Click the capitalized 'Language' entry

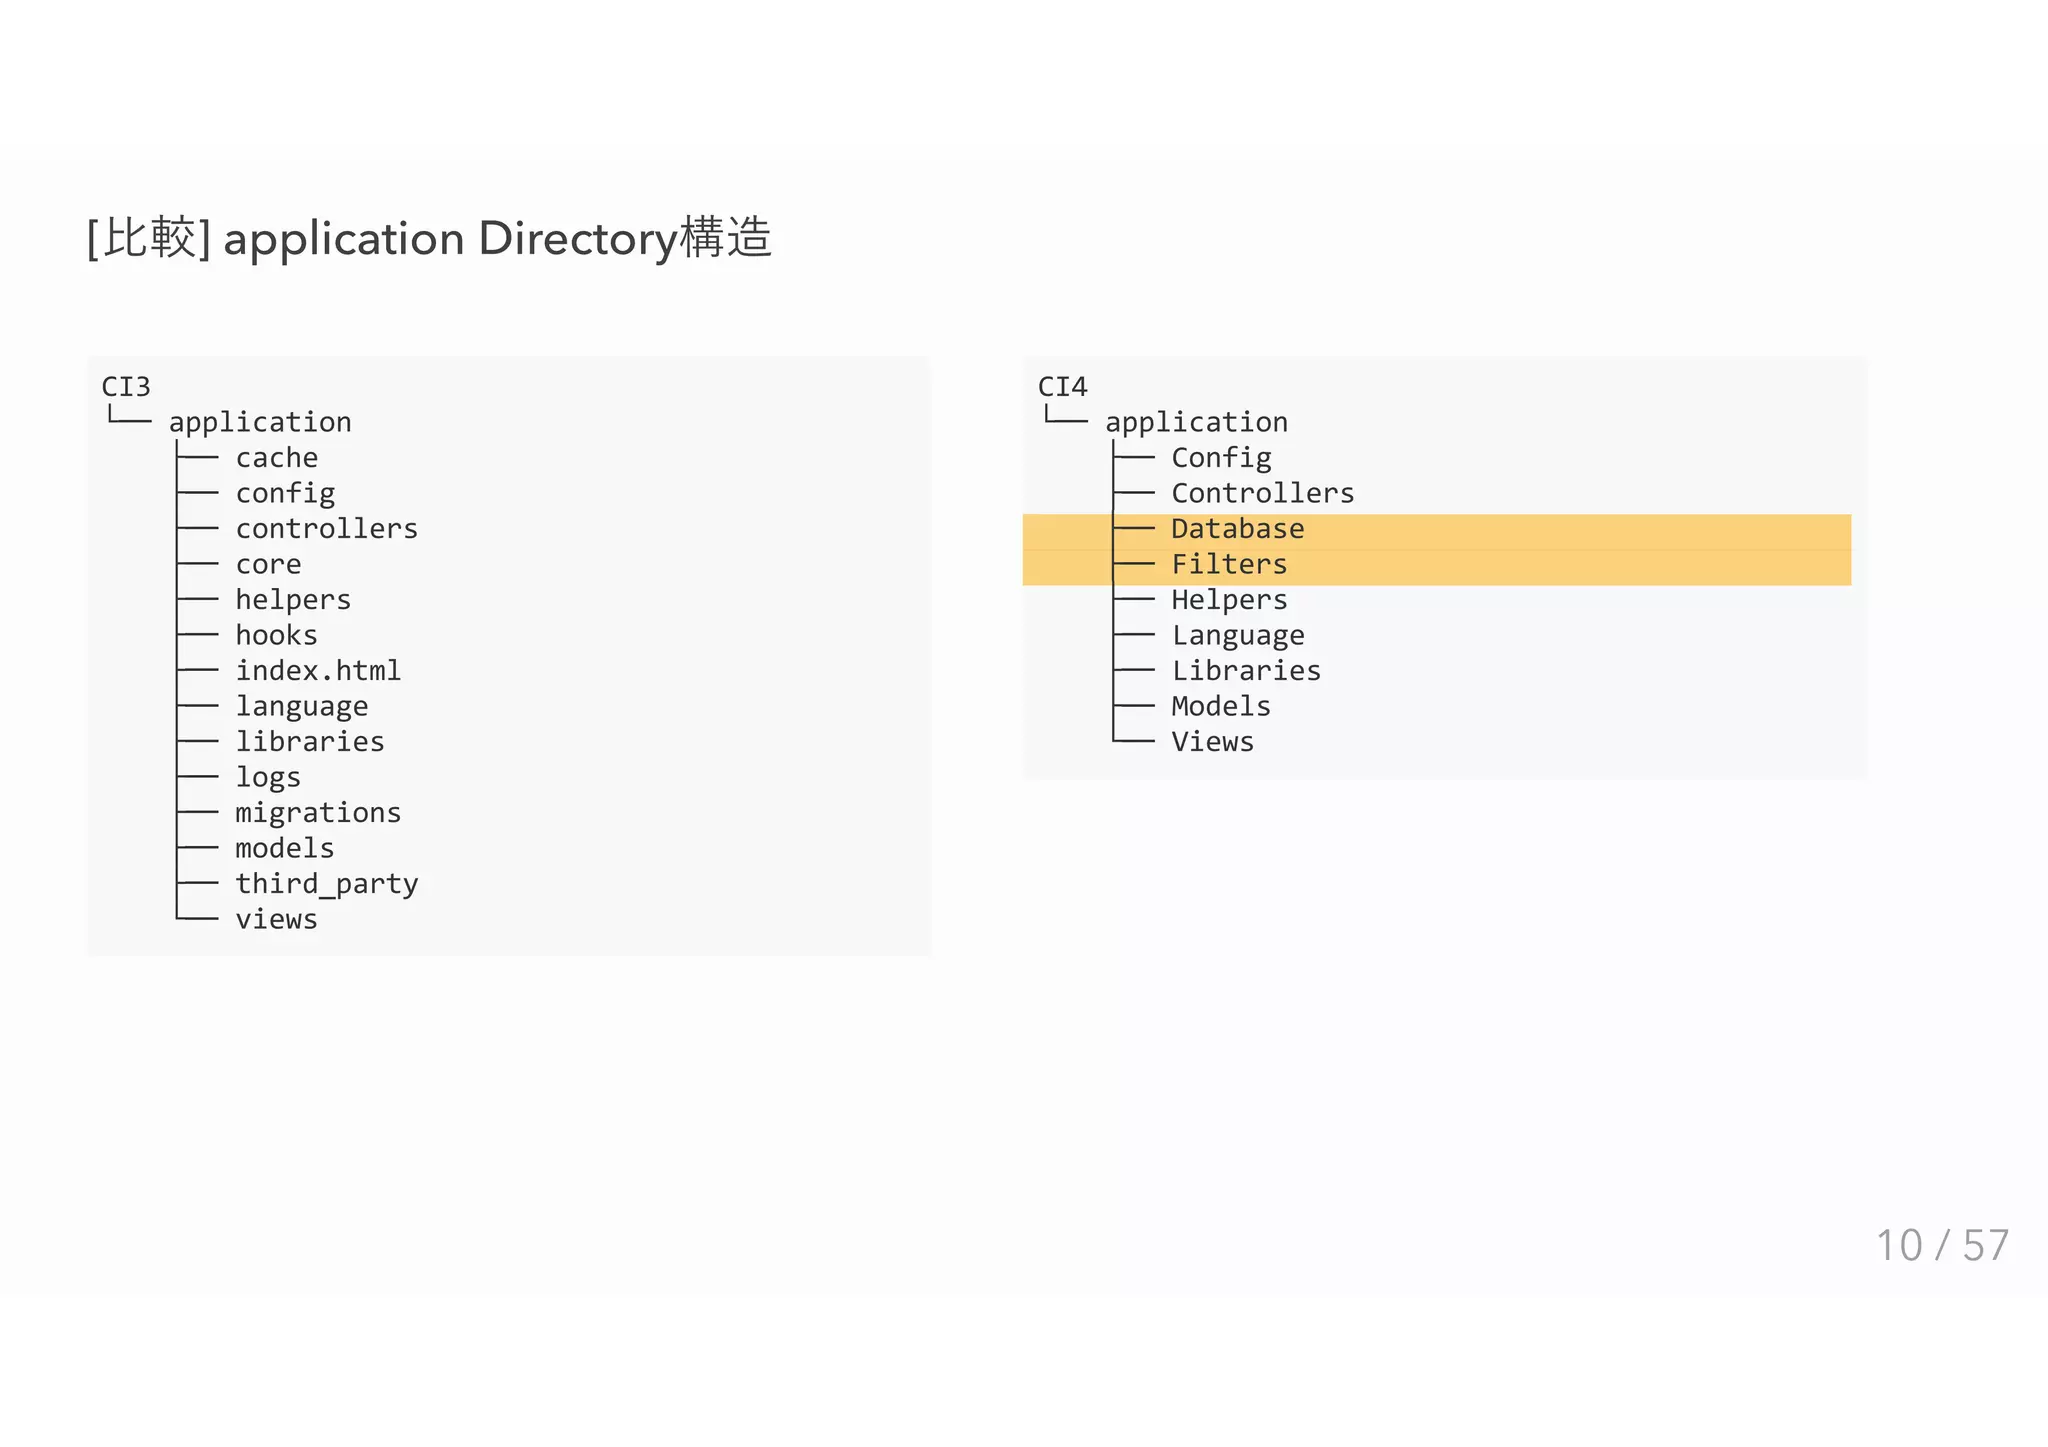(x=1238, y=635)
